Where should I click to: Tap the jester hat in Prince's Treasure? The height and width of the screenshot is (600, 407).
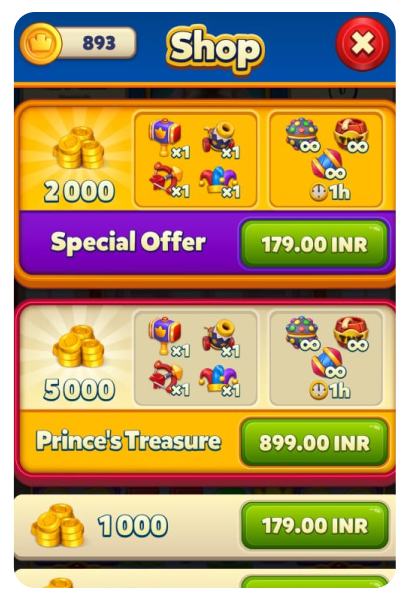(219, 381)
